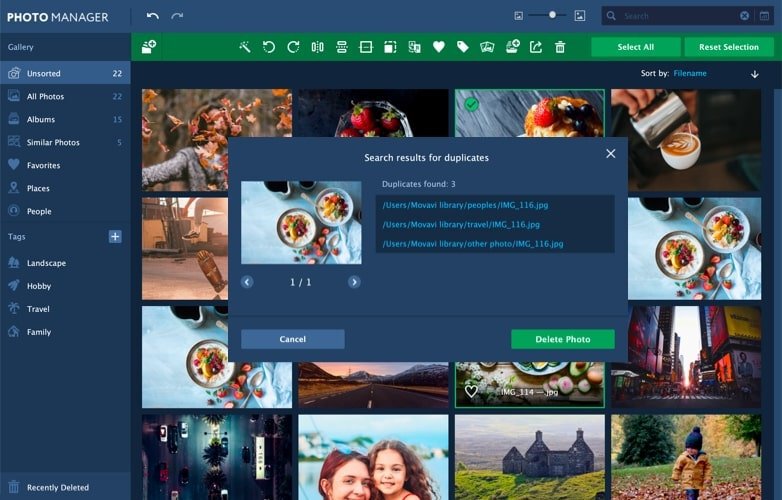Viewport: 782px width, 500px height.
Task: Open the Sort by Filename dropdown
Action: (689, 74)
